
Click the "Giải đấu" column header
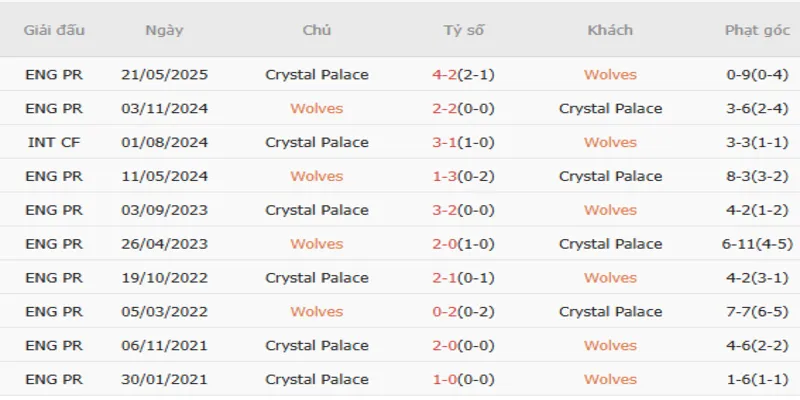54,30
